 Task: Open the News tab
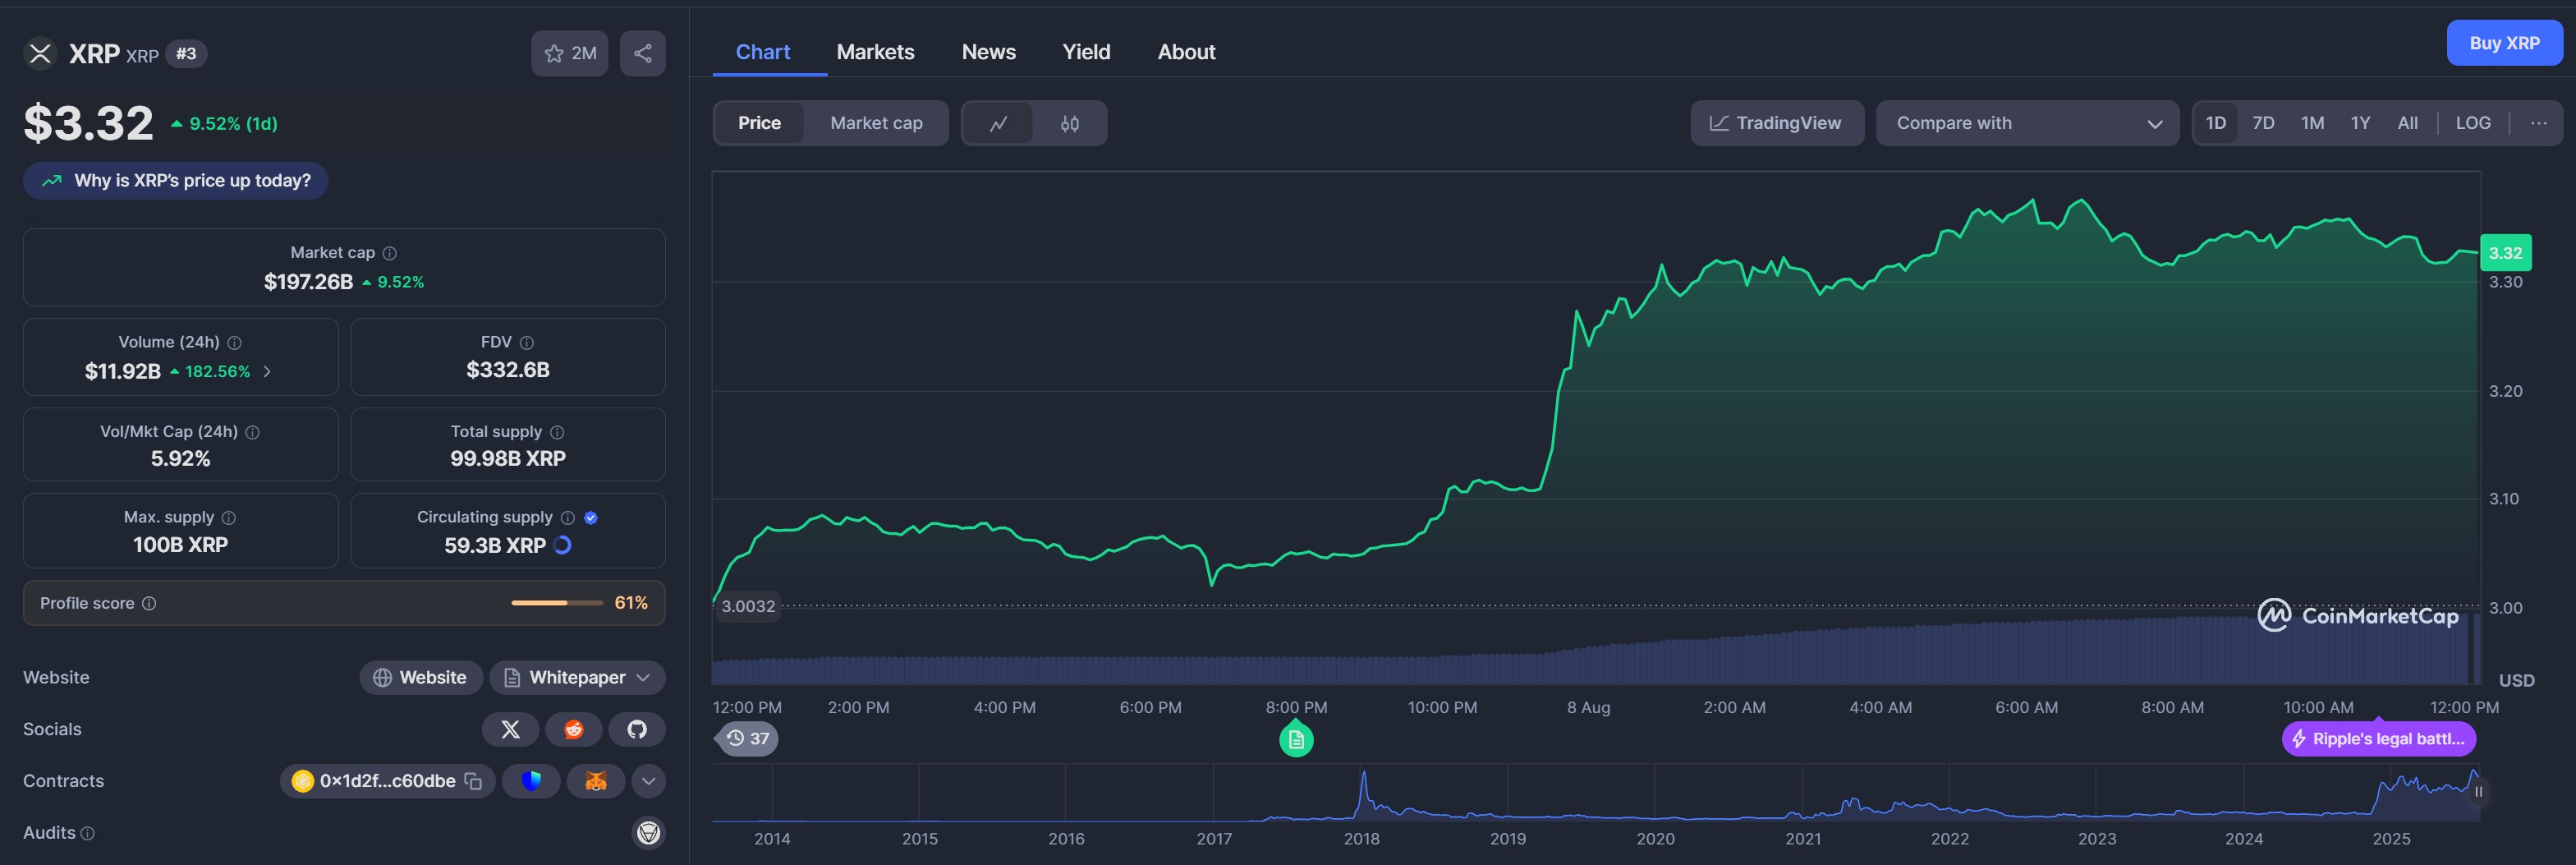click(x=988, y=51)
